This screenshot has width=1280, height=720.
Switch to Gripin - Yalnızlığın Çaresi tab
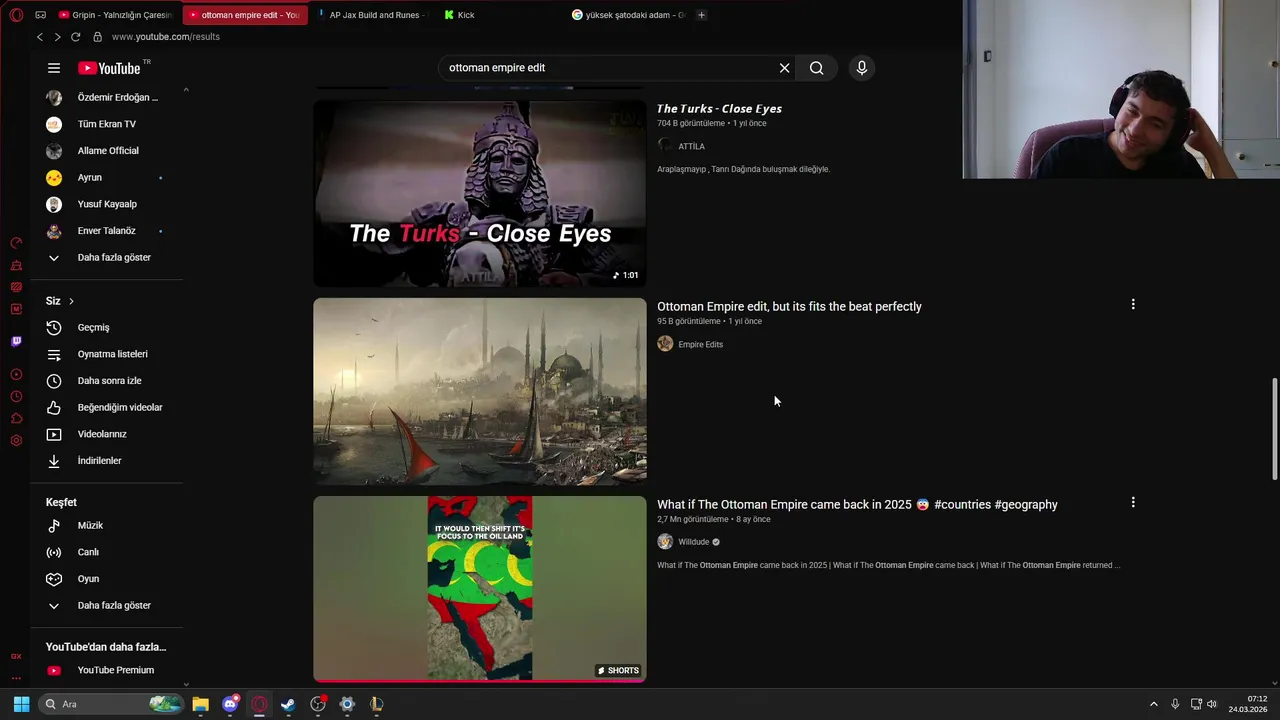pos(116,15)
